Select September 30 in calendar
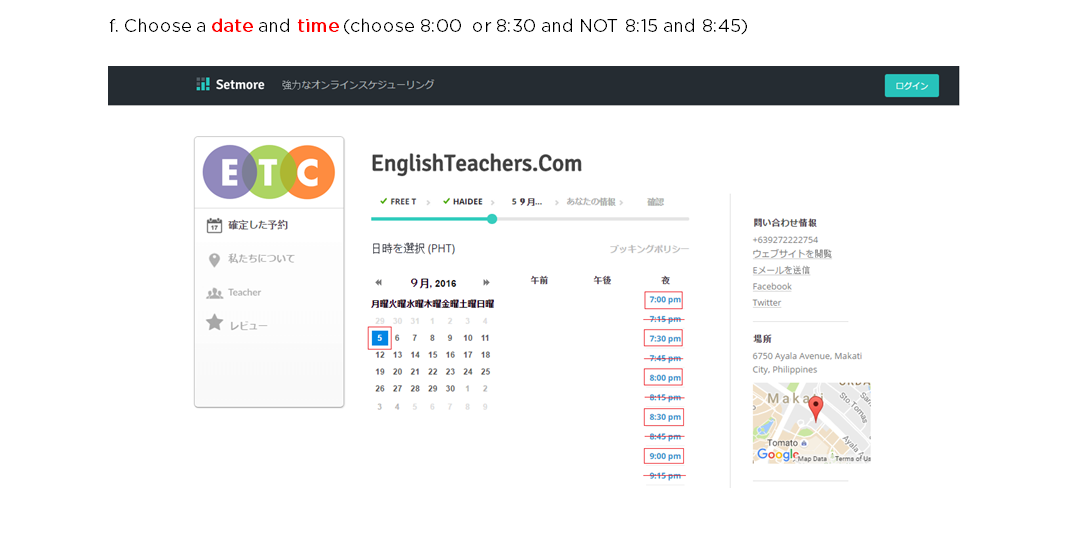Image resolution: width=1068 pixels, height=539 pixels. click(450, 389)
